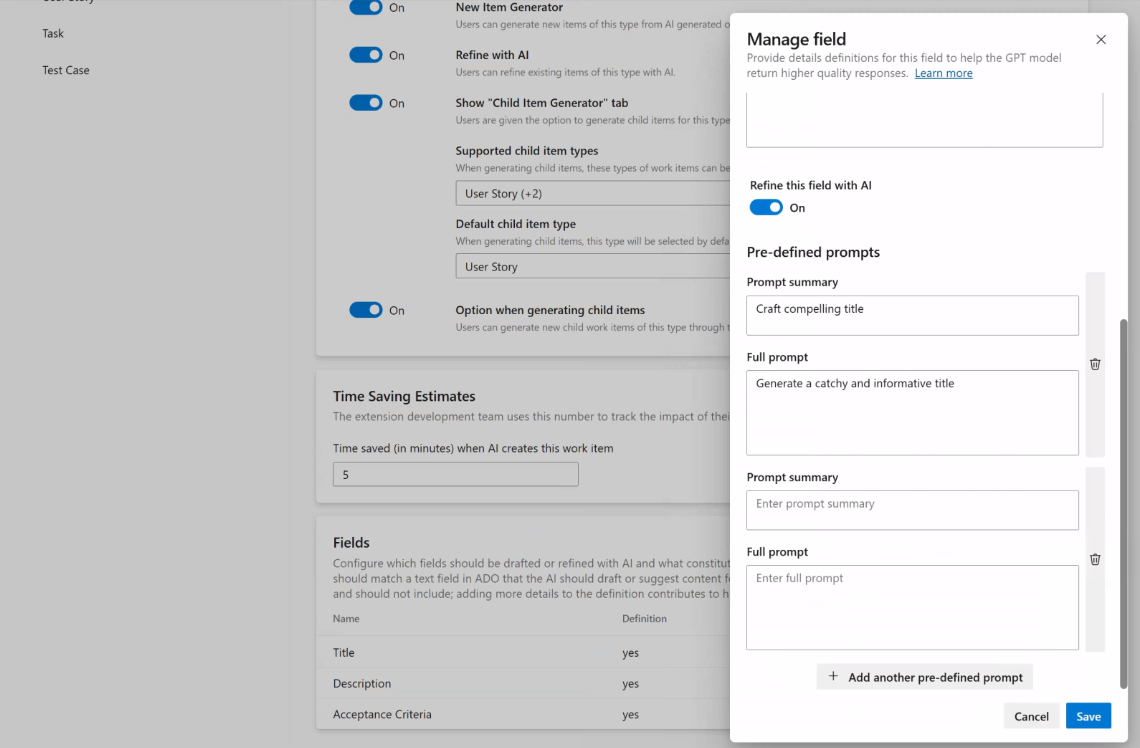Open Supported child item types dropdown
The height and width of the screenshot is (748, 1140).
click(592, 194)
